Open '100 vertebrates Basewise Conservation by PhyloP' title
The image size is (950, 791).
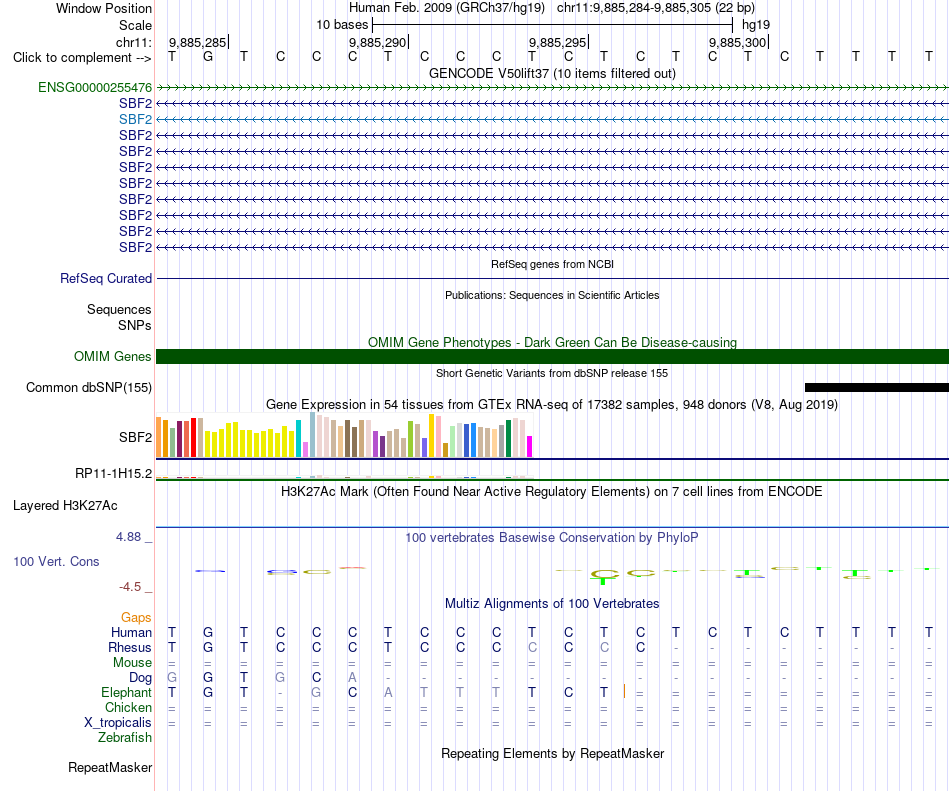pyautogui.click(x=552, y=537)
